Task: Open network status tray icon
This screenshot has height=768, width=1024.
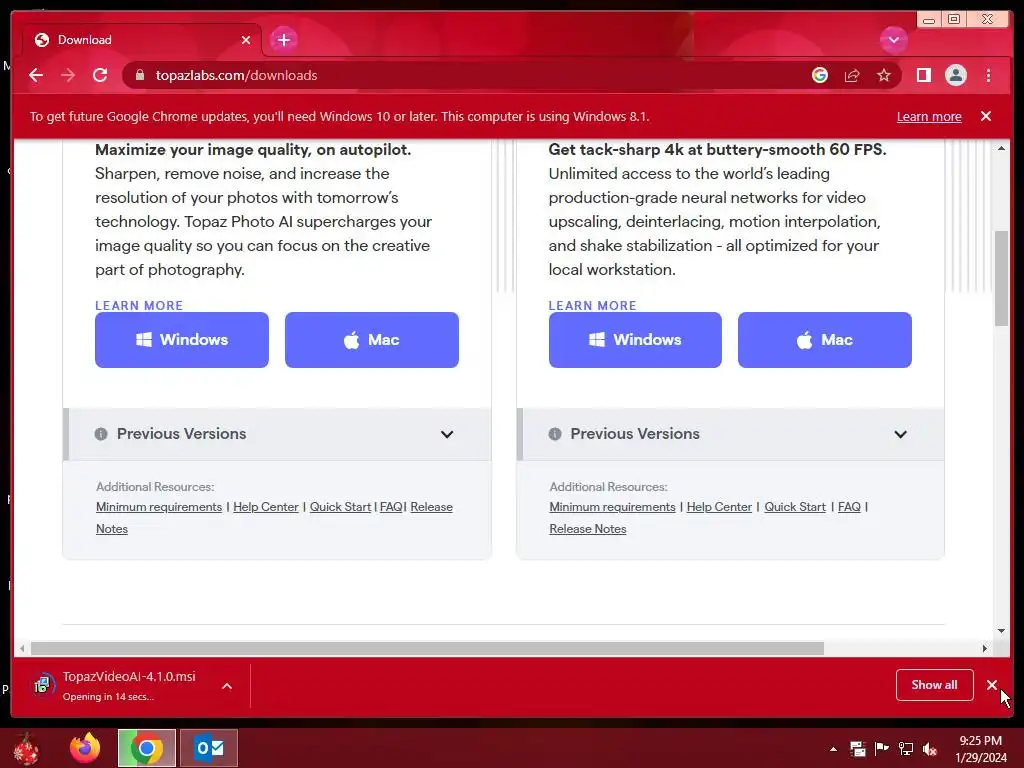Action: coord(906,749)
